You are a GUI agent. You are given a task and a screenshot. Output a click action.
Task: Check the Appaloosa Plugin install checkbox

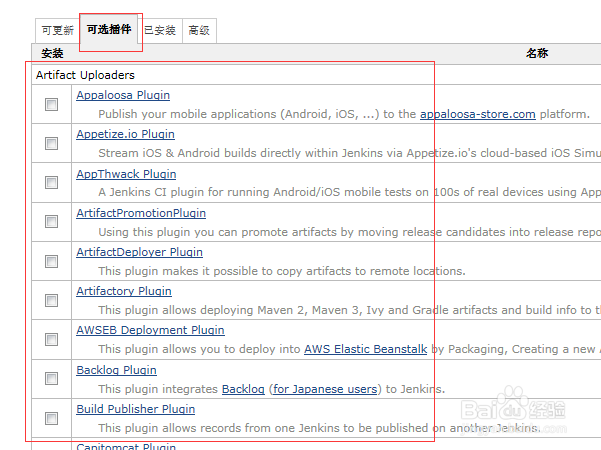(51, 104)
